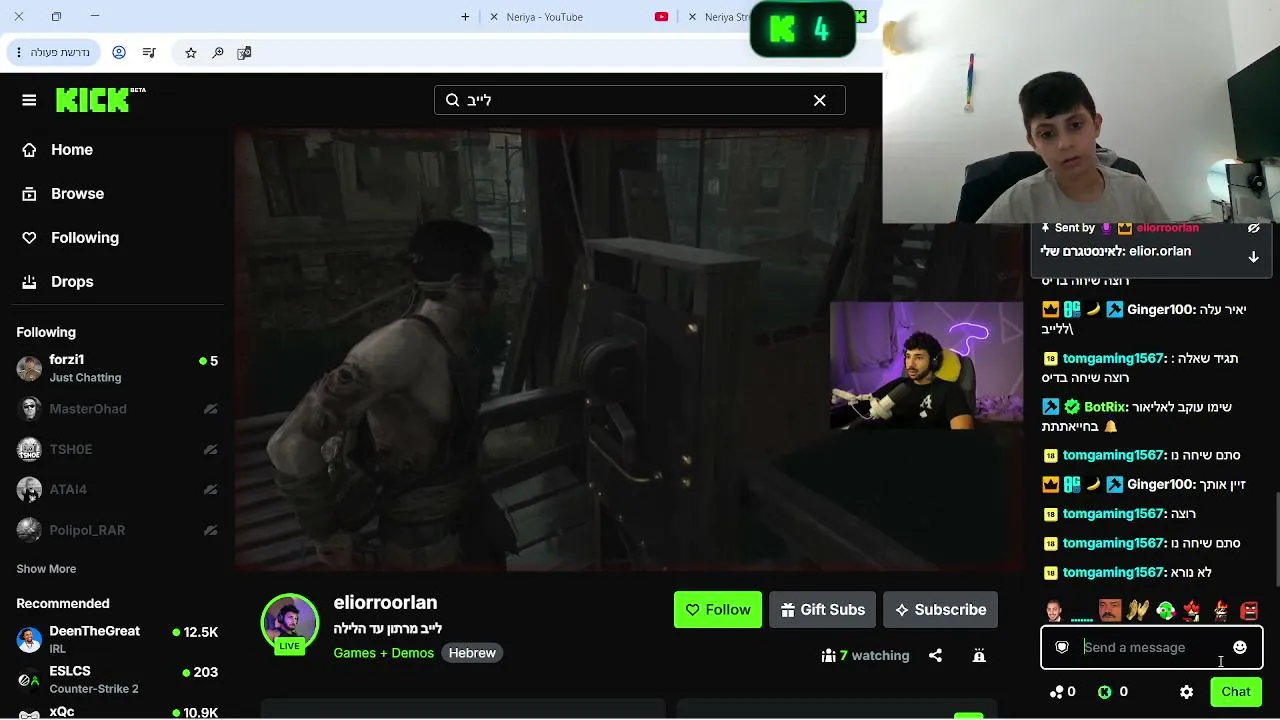
Task: Open MasterOhad's offline channel
Action: pyautogui.click(x=117, y=409)
